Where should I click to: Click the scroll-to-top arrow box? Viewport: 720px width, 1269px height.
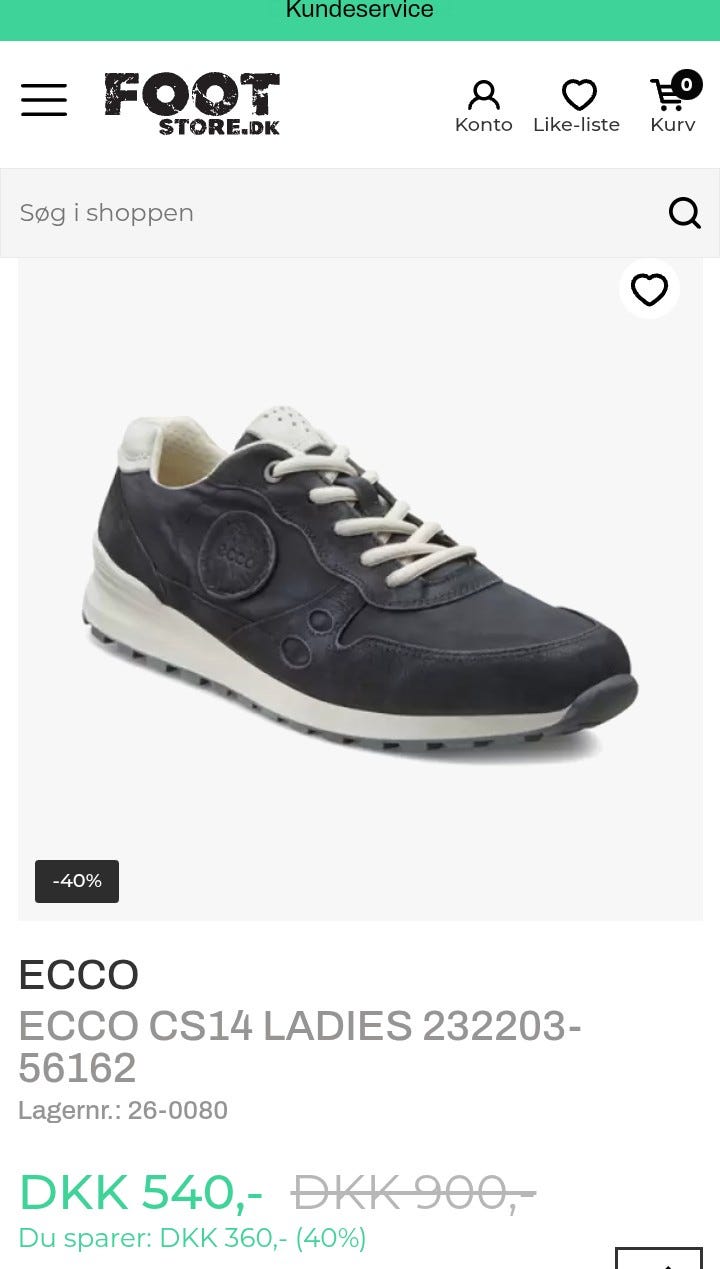point(658,1258)
